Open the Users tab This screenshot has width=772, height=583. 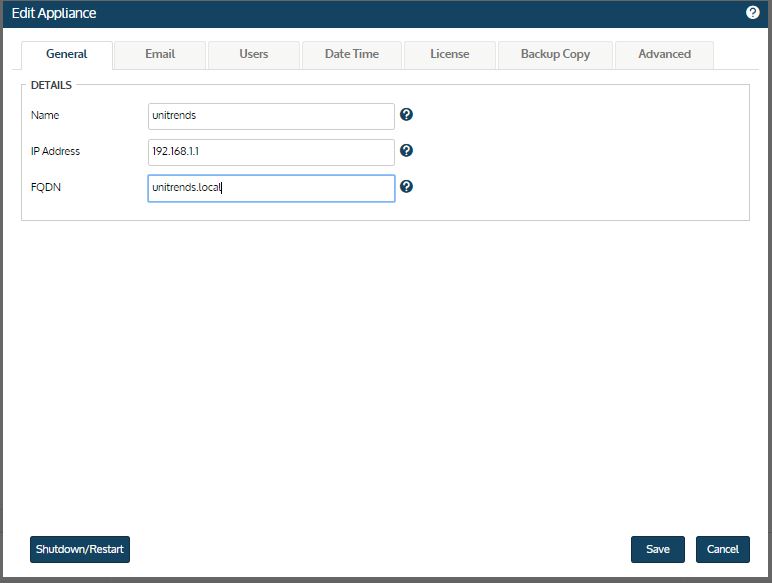(x=254, y=55)
